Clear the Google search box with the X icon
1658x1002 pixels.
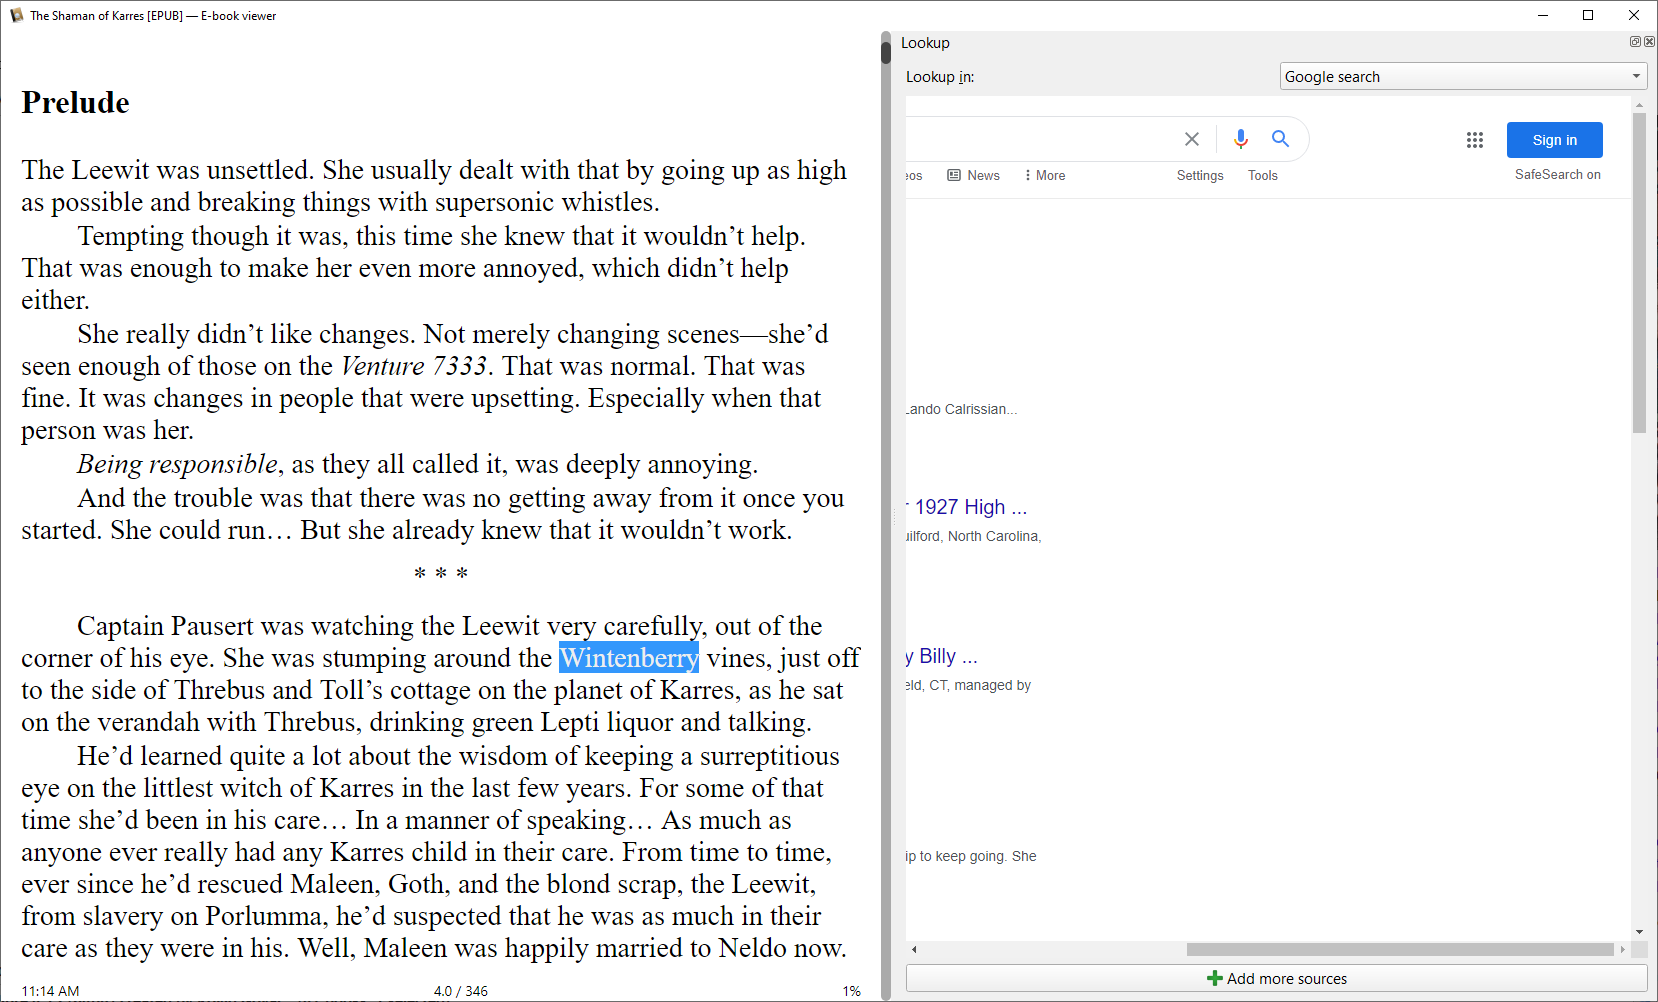(x=1191, y=139)
